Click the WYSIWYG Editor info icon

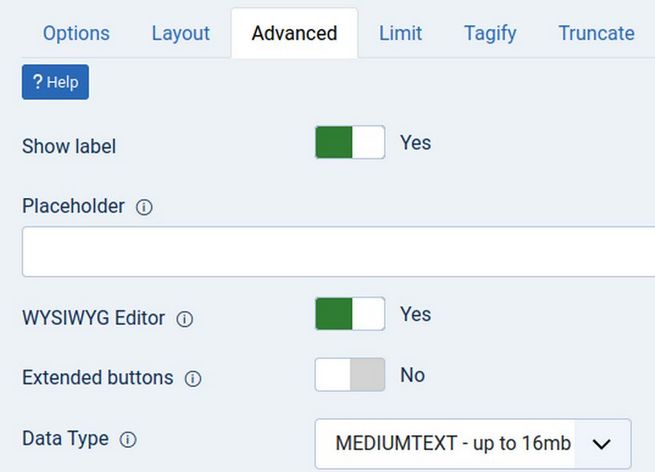click(x=184, y=319)
